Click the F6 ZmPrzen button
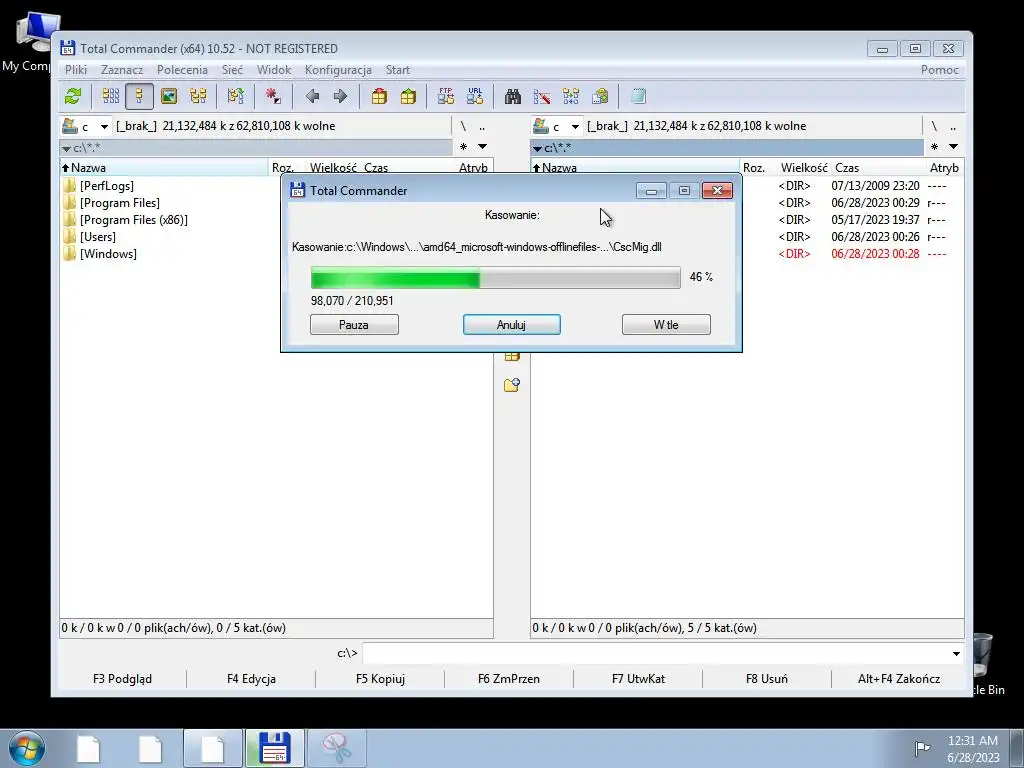 [x=509, y=679]
